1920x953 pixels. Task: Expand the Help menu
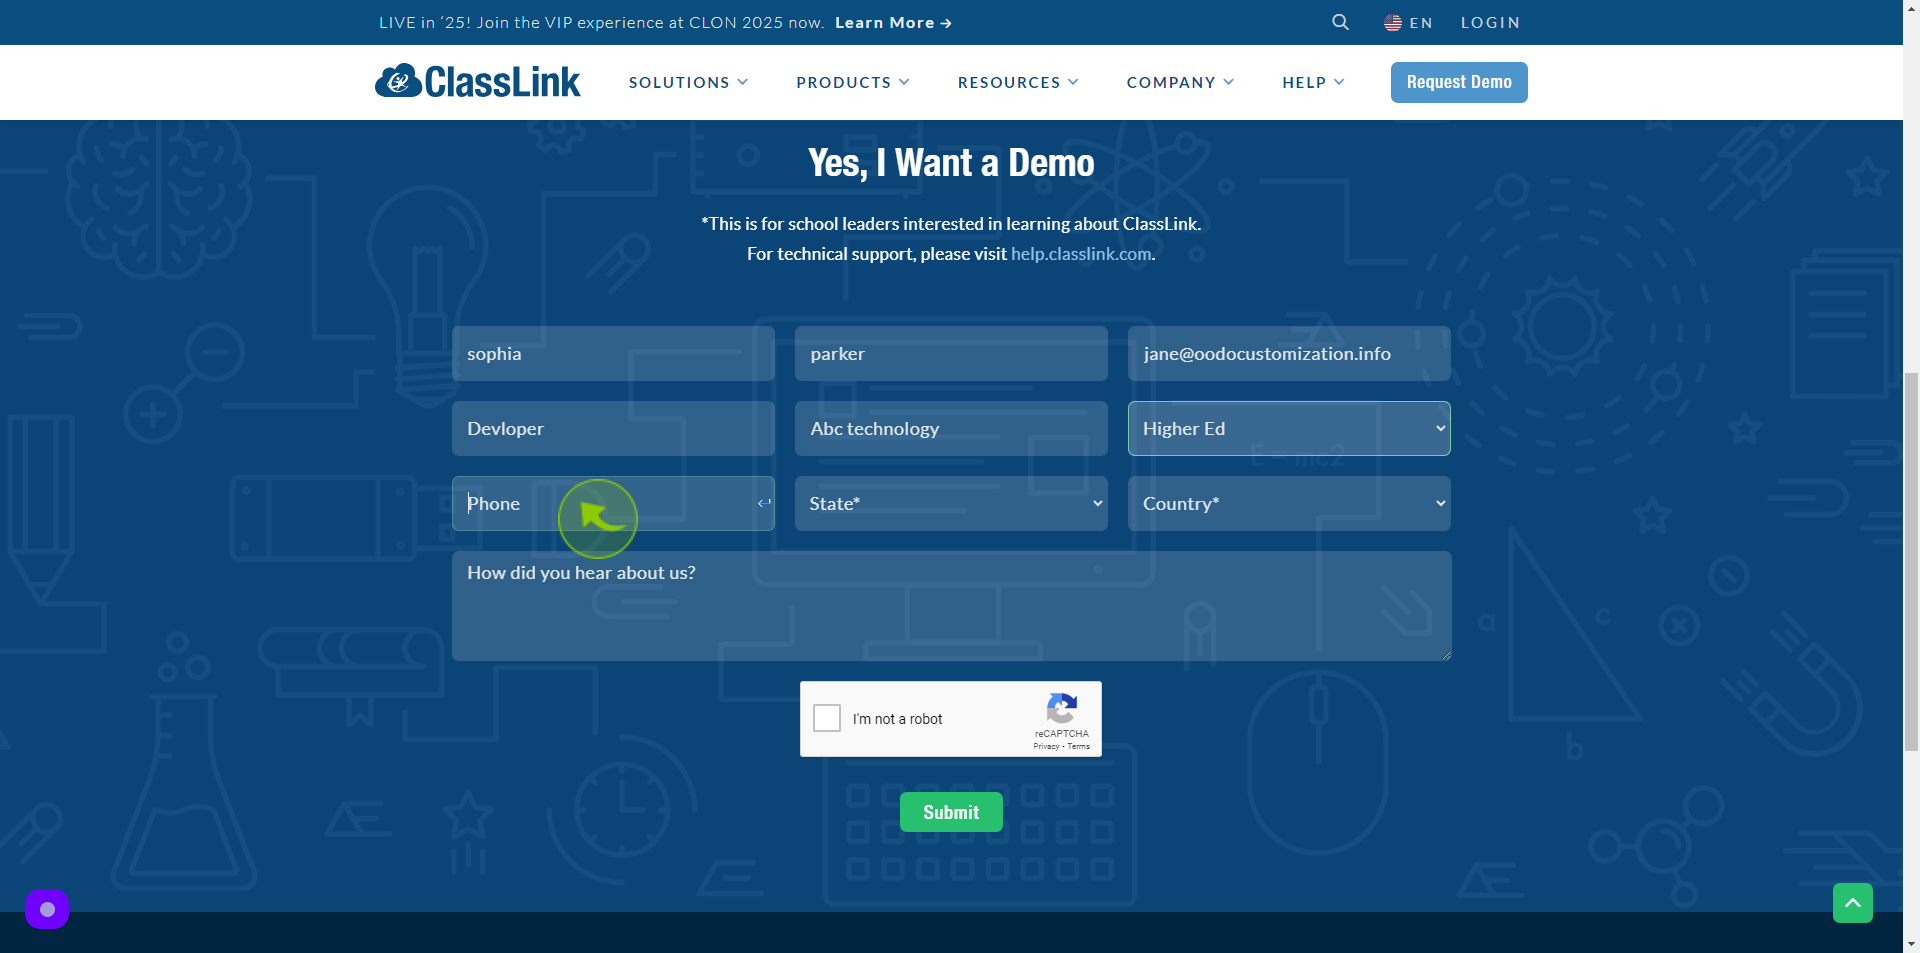tap(1313, 82)
